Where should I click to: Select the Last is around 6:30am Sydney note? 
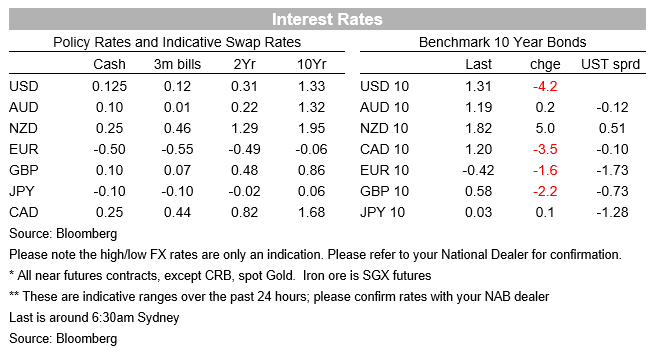[94, 318]
